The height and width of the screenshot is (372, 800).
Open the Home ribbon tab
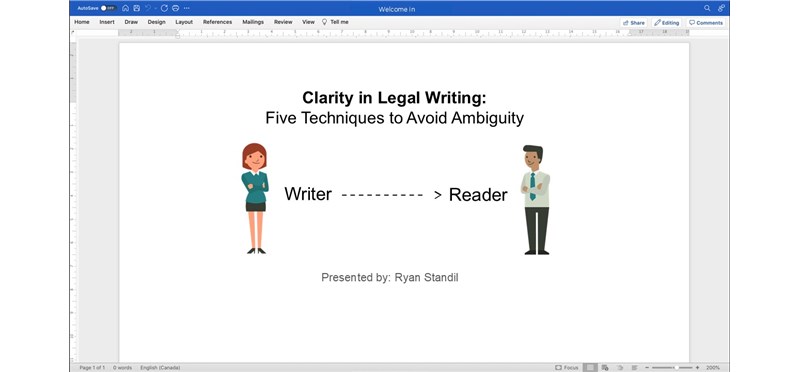(82, 22)
